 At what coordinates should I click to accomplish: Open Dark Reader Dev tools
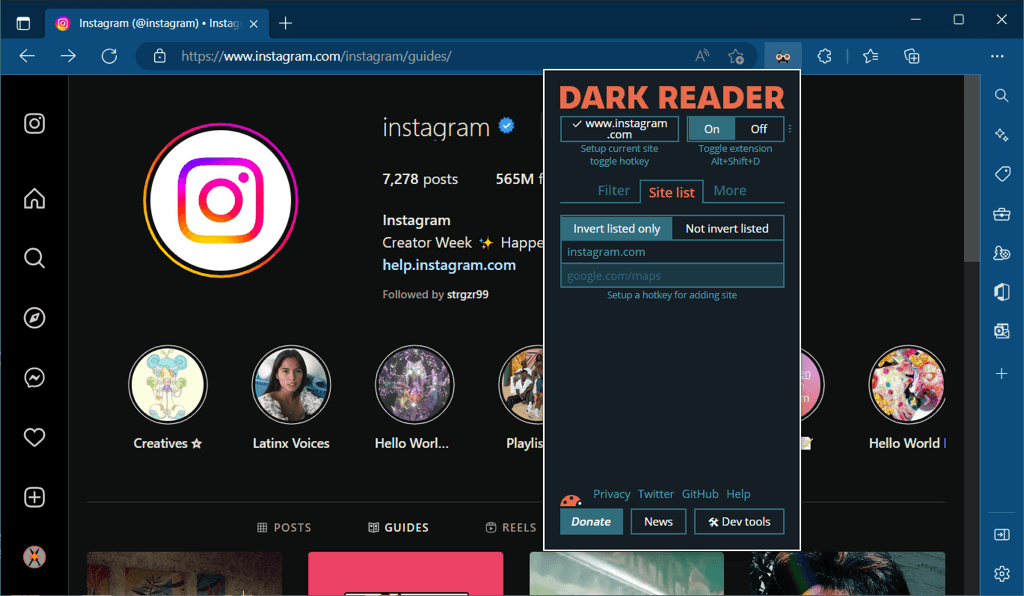pyautogui.click(x=739, y=522)
